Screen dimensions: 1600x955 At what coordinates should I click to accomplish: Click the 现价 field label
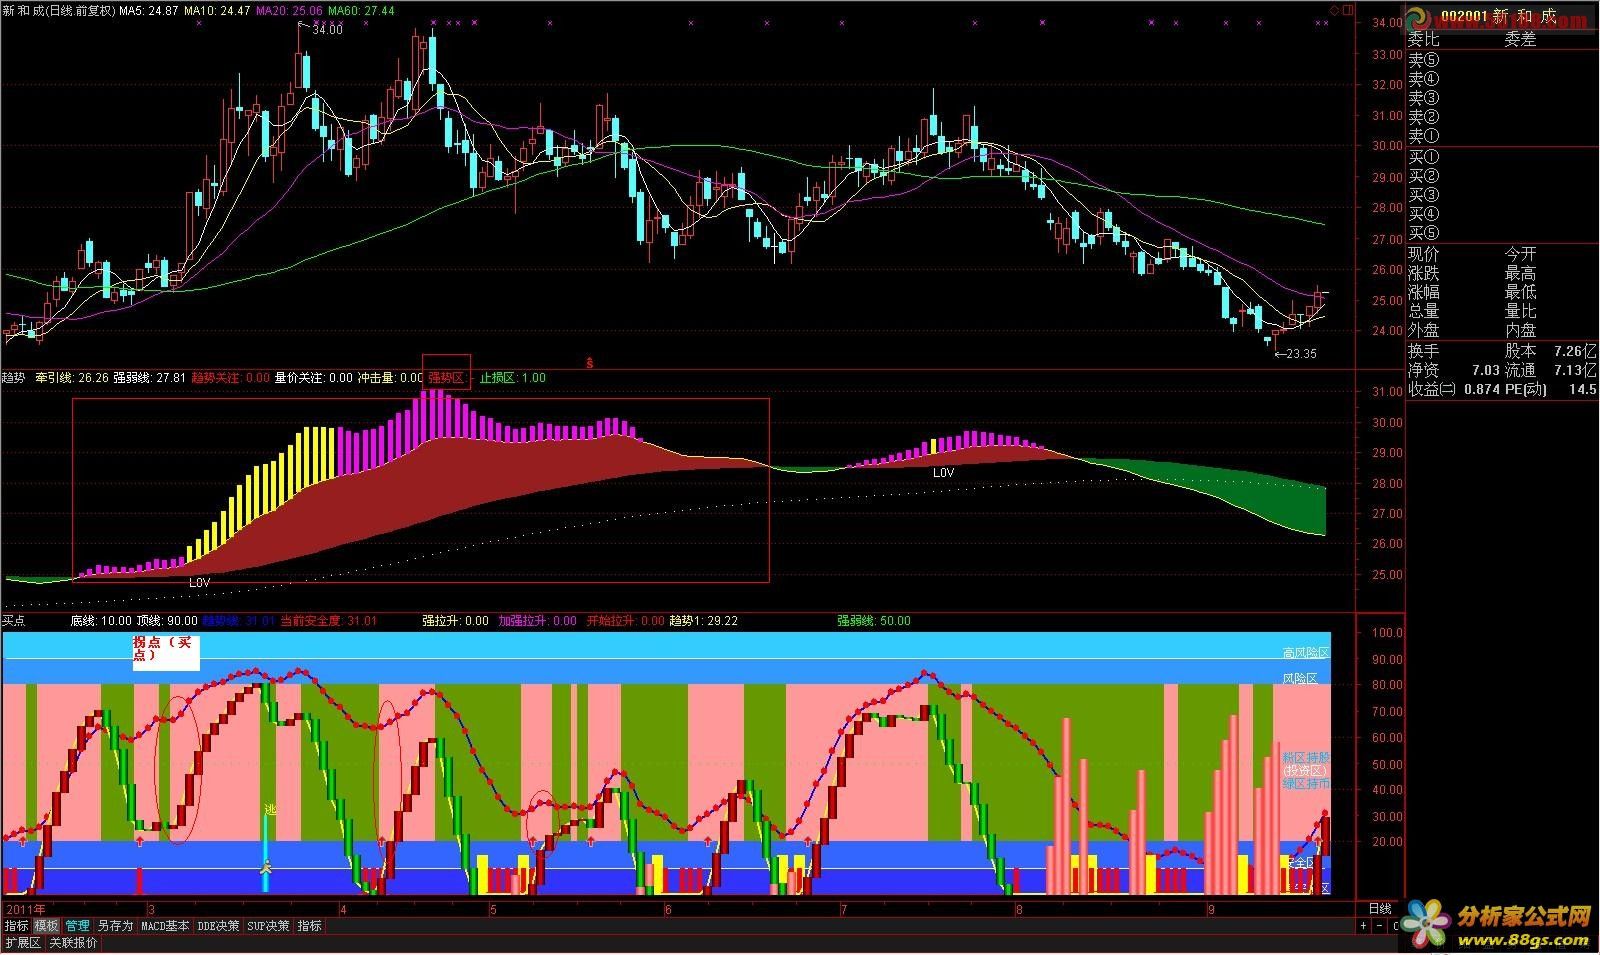[1424, 255]
